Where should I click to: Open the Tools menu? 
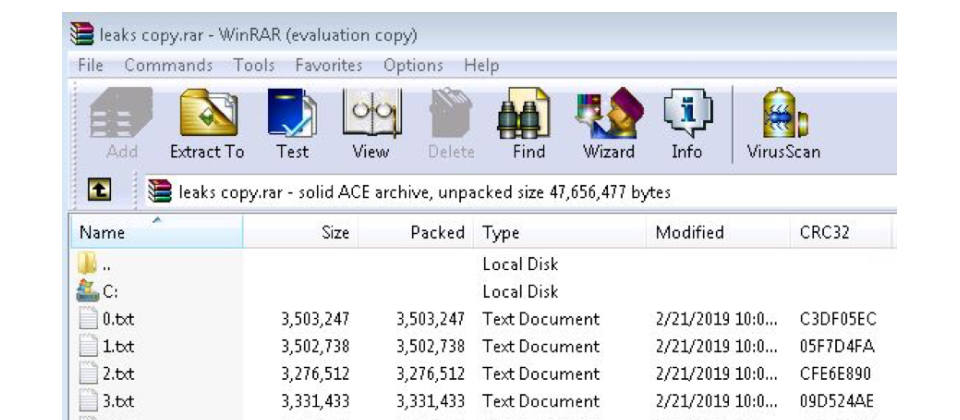tap(254, 65)
